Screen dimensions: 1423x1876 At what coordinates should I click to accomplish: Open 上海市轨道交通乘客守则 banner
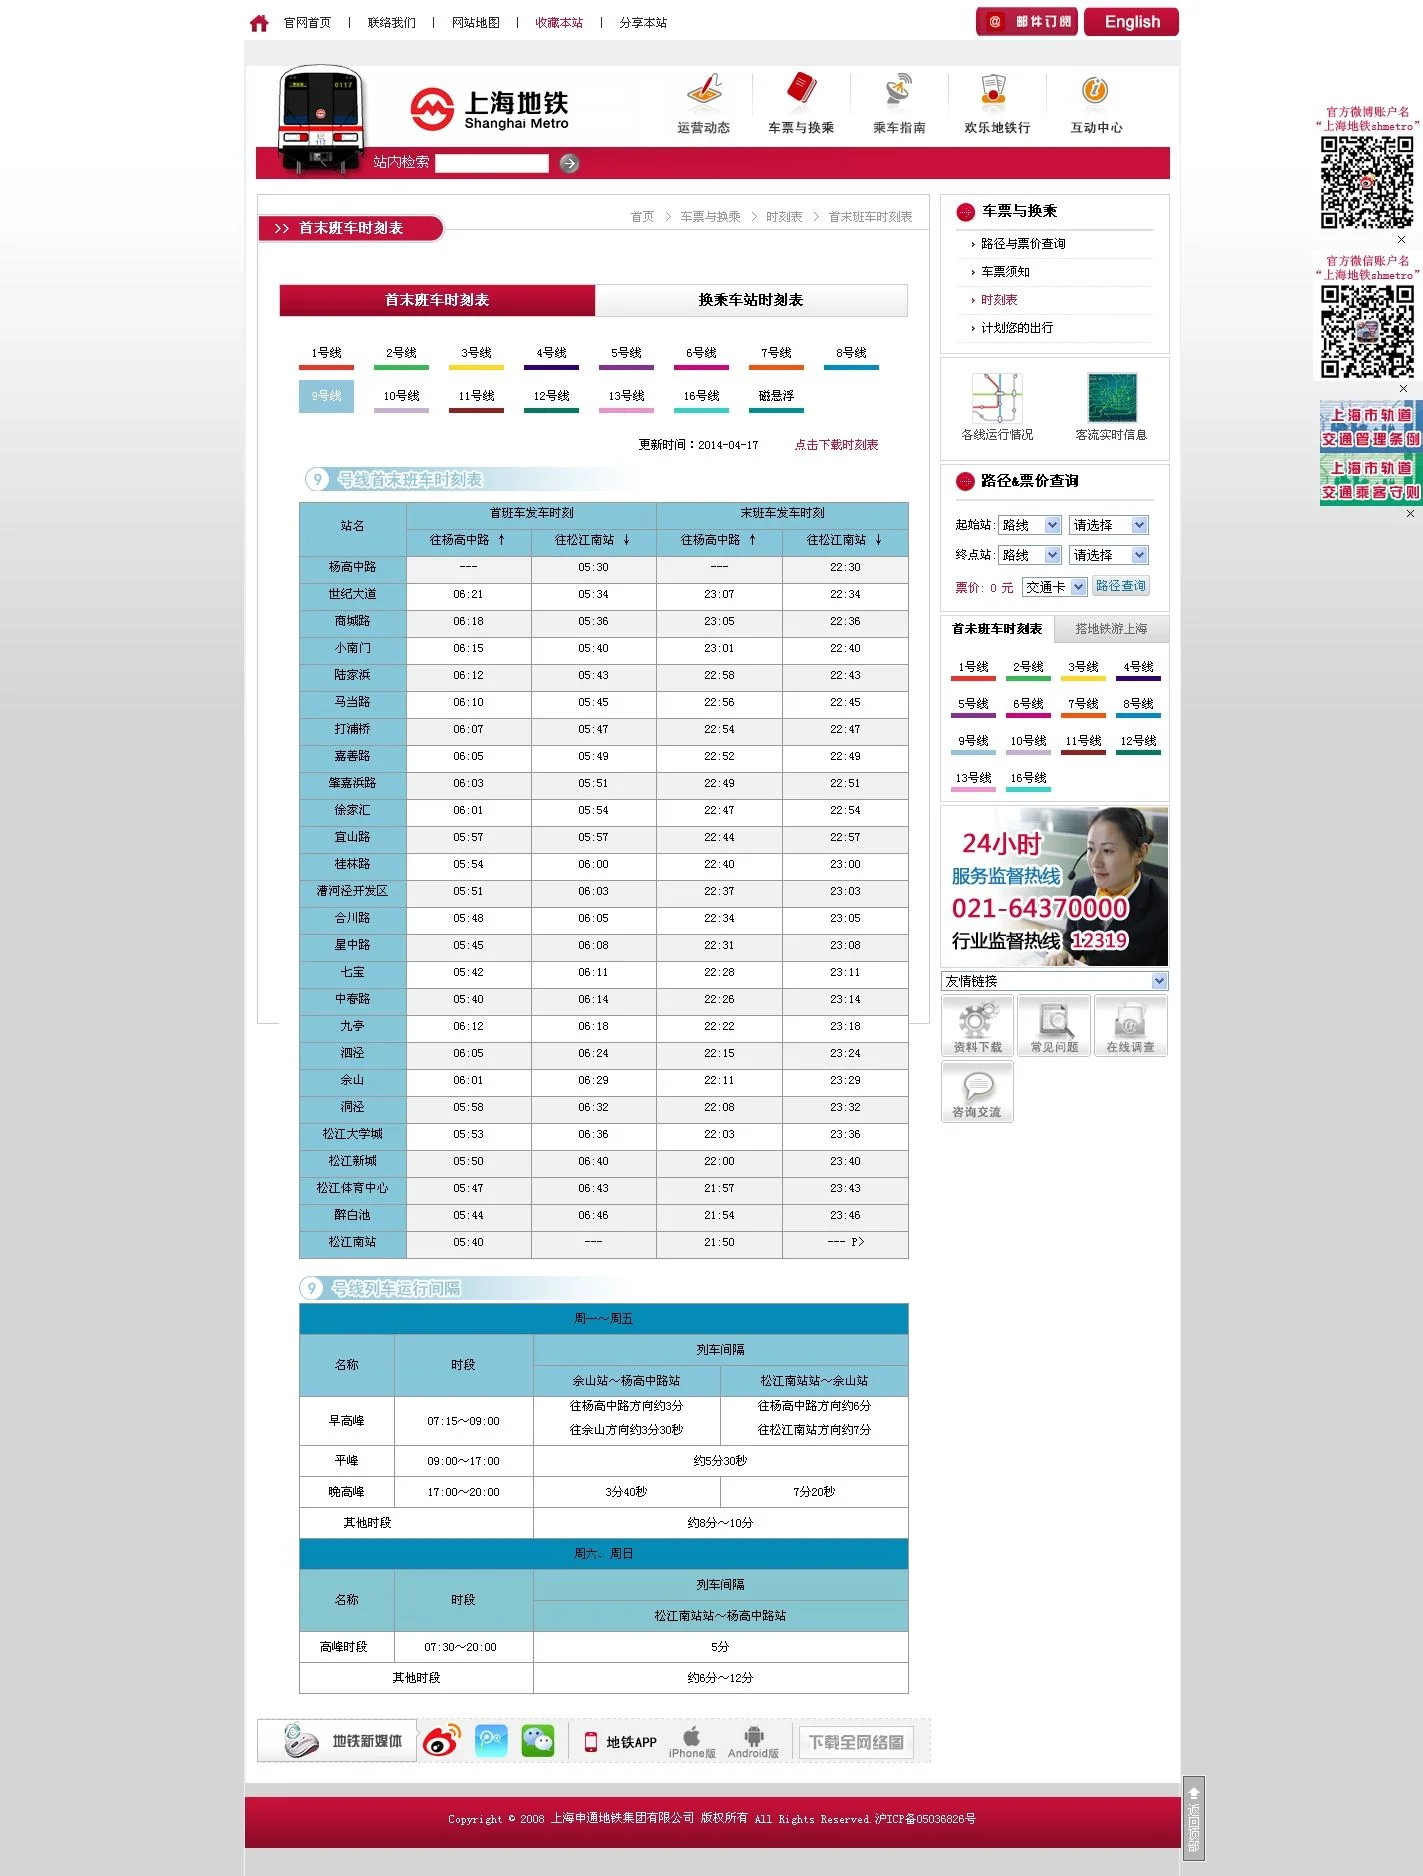tap(1370, 480)
